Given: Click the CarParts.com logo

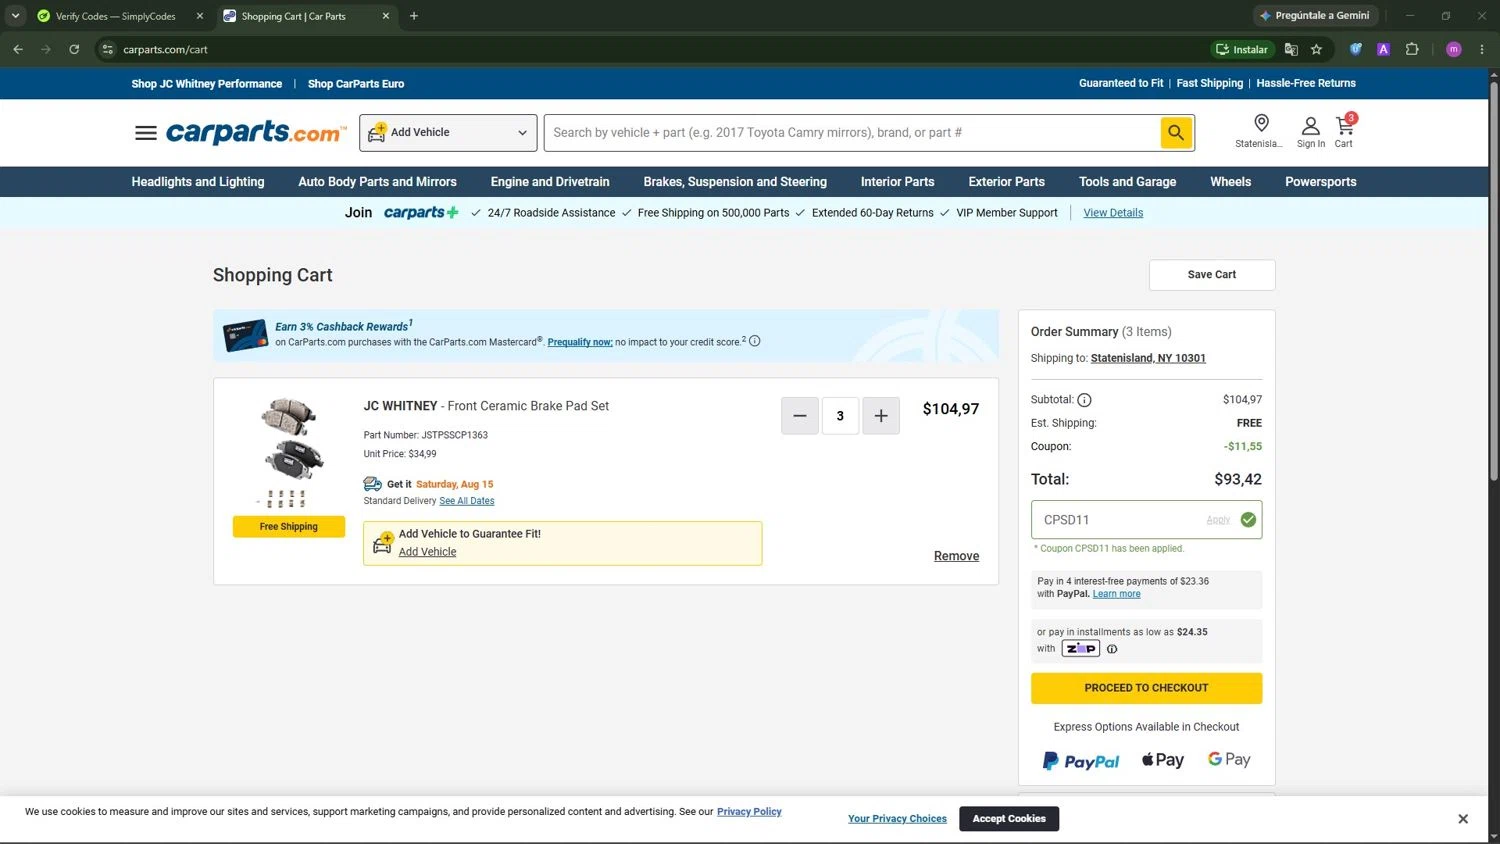Looking at the screenshot, I should pyautogui.click(x=256, y=132).
